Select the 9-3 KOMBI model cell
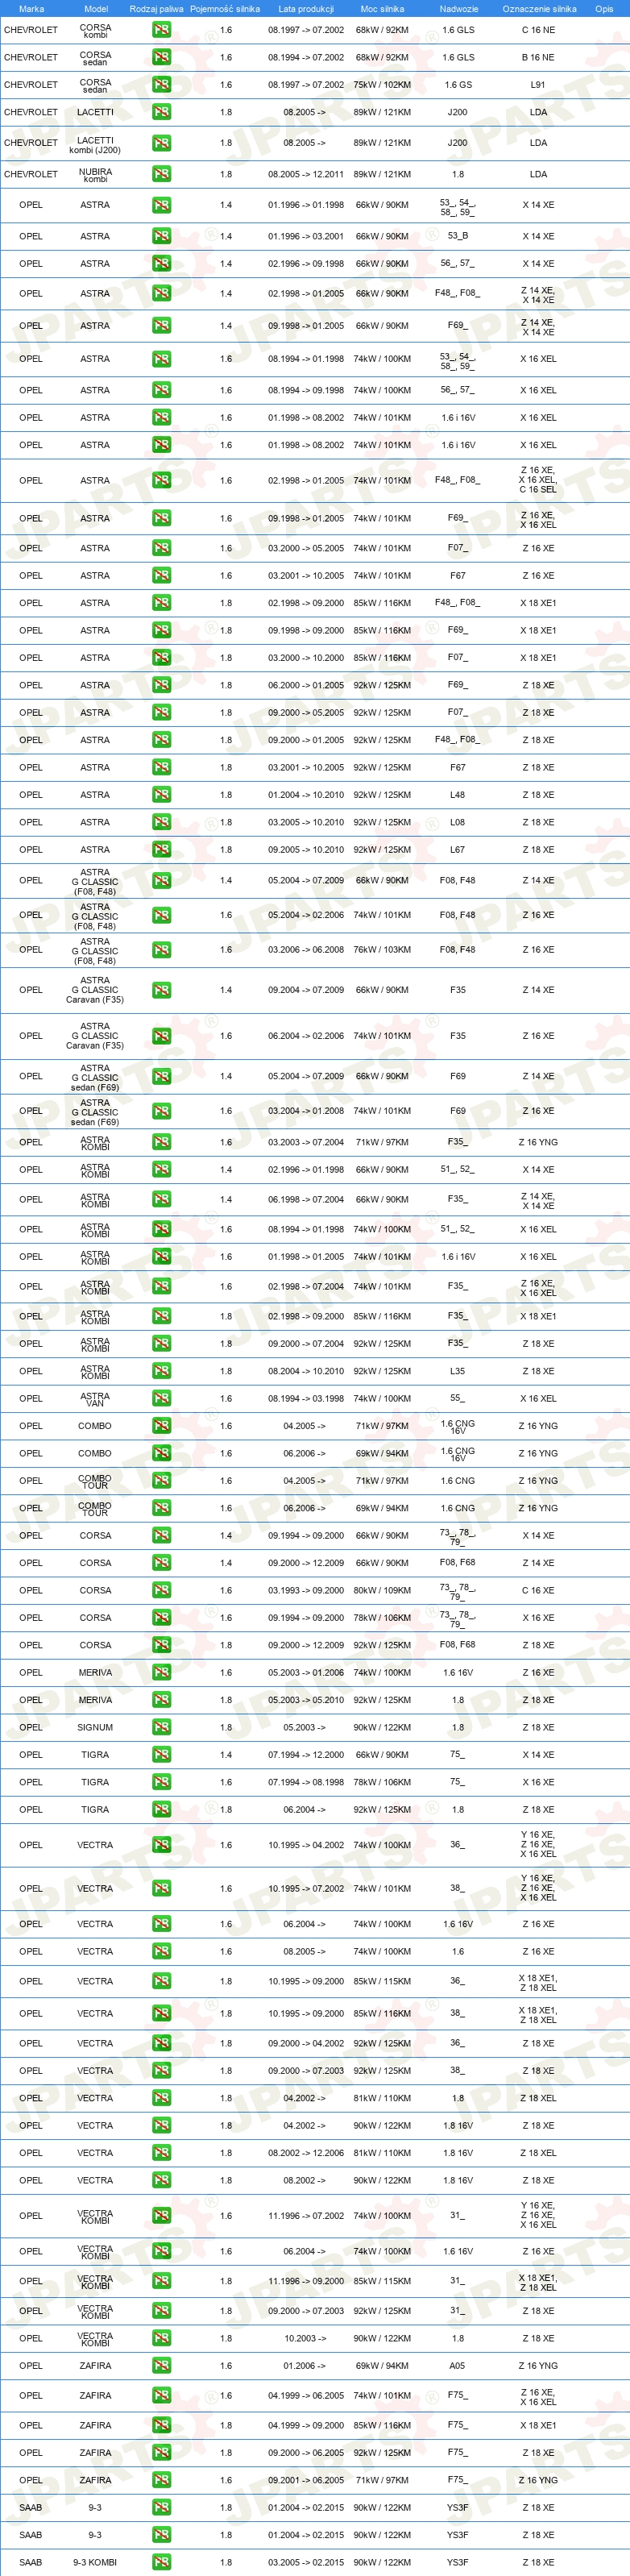This screenshot has width=630, height=2576. pyautogui.click(x=95, y=2562)
